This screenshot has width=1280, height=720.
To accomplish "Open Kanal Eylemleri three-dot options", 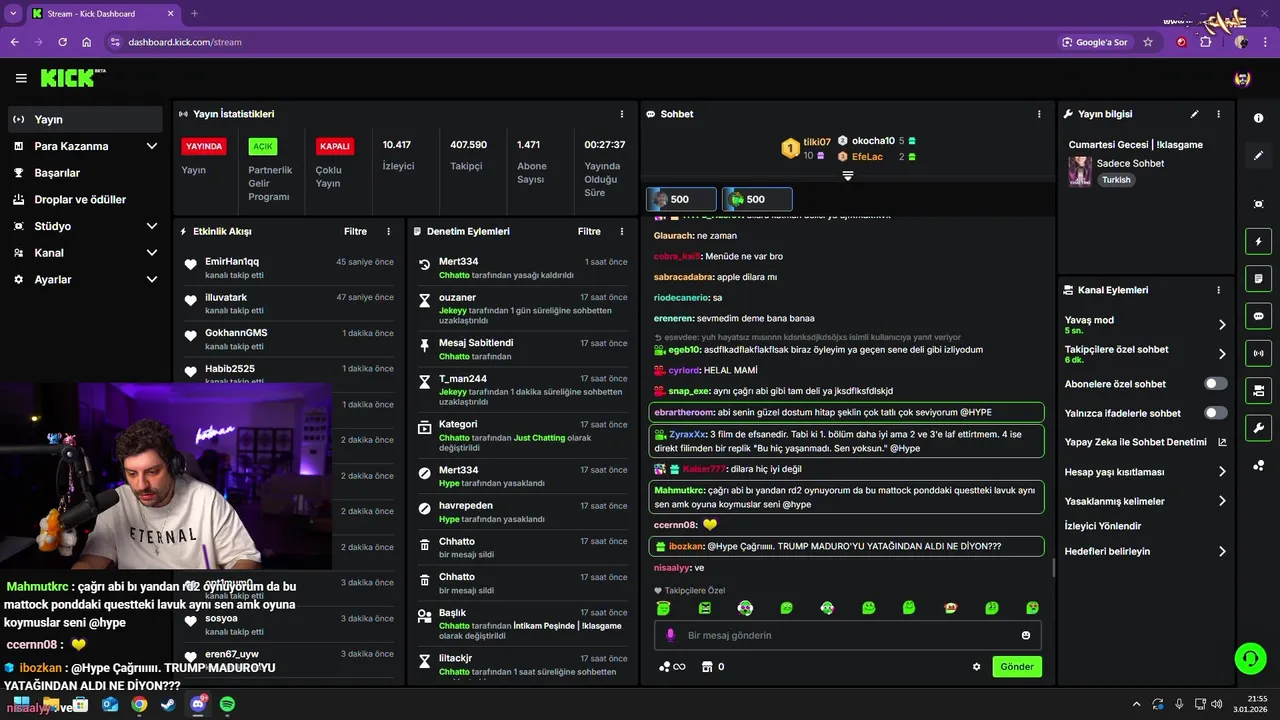I will 1218,290.
